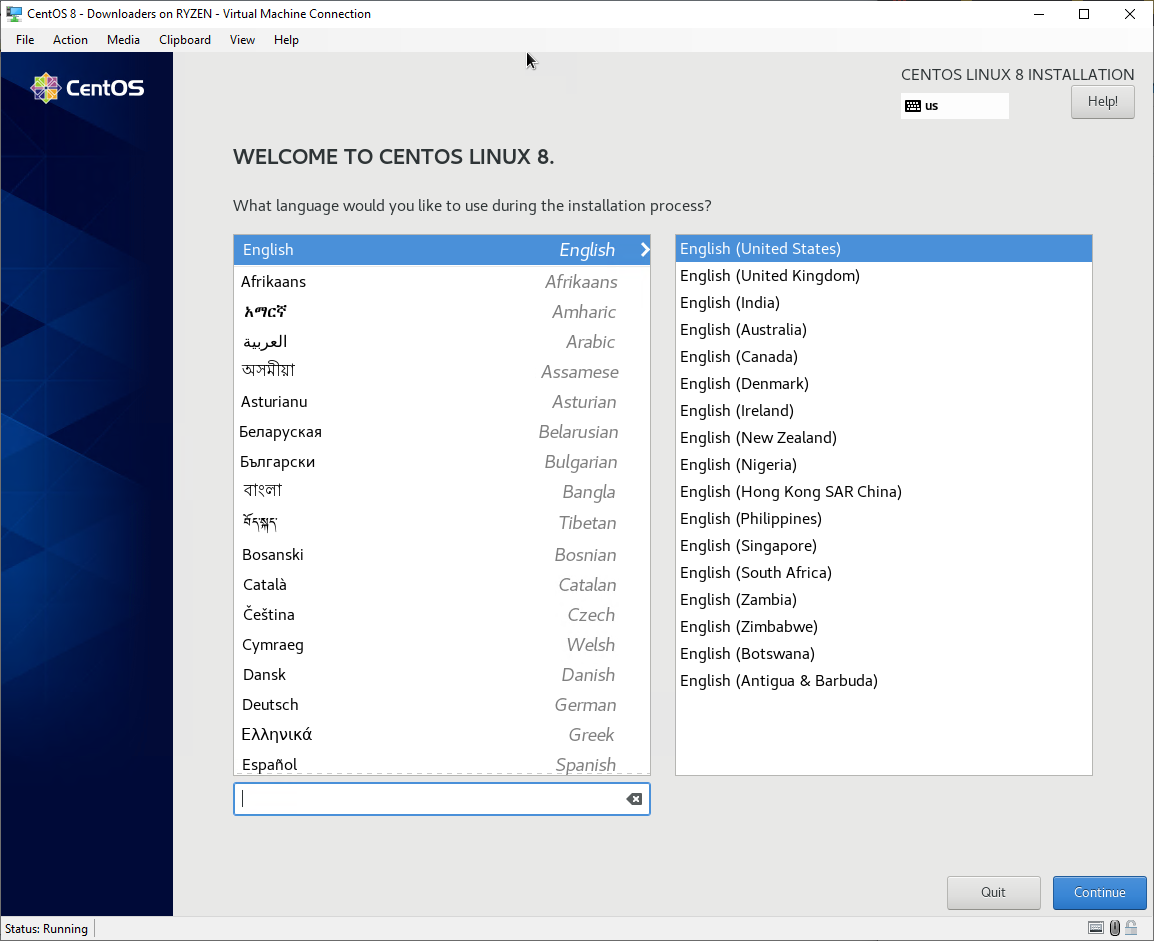Click the Quit button
Screen dimensions: 1154x941
pos(993,892)
